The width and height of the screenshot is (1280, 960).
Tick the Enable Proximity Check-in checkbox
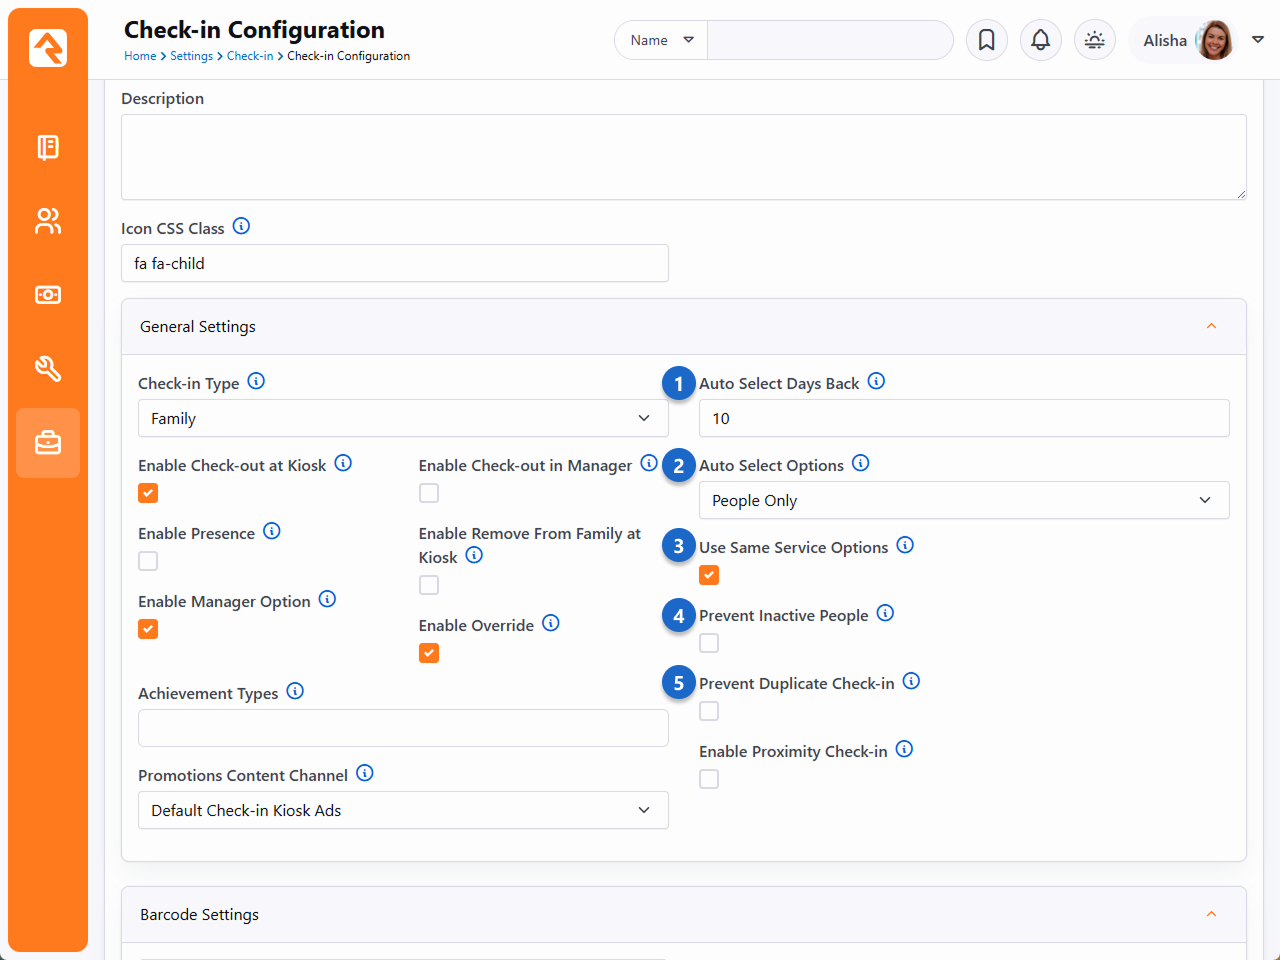coord(709,779)
